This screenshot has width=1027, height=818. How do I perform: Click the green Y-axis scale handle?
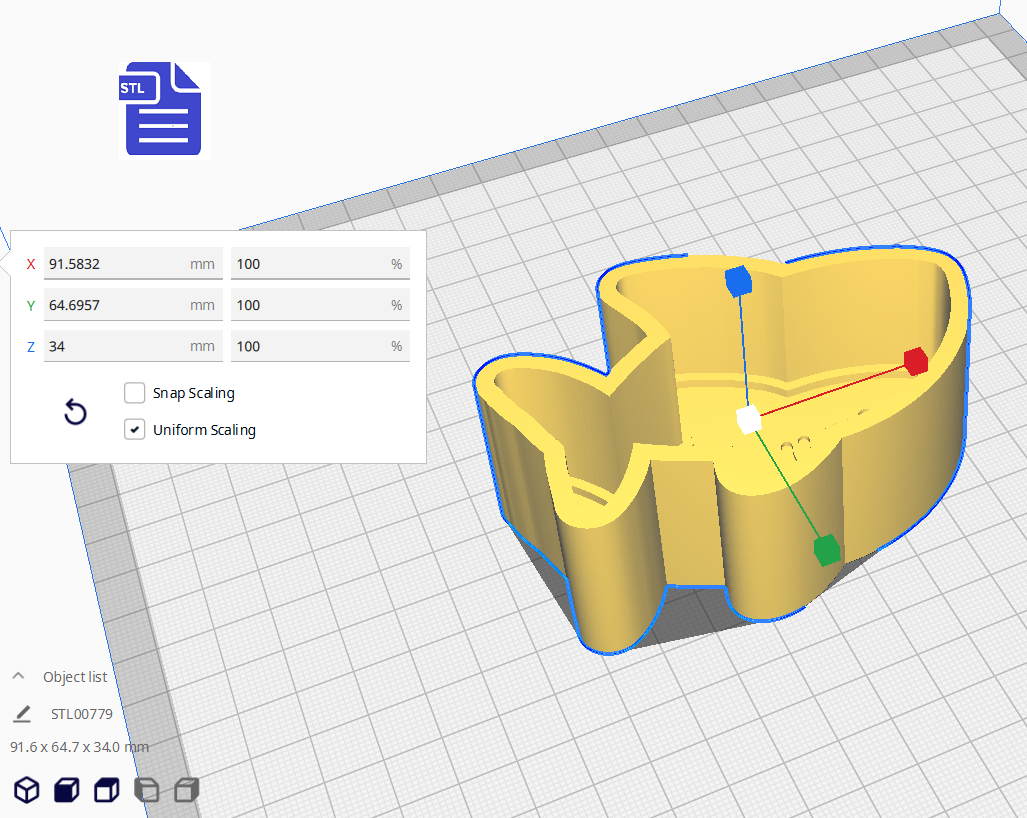pos(827,549)
